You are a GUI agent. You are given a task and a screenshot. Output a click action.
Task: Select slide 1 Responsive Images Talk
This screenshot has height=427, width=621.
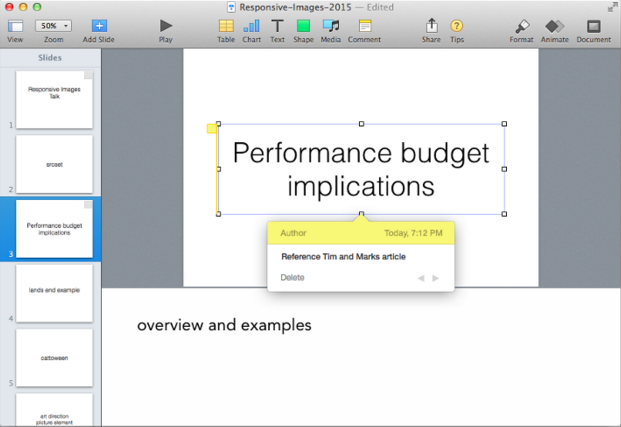pos(54,99)
